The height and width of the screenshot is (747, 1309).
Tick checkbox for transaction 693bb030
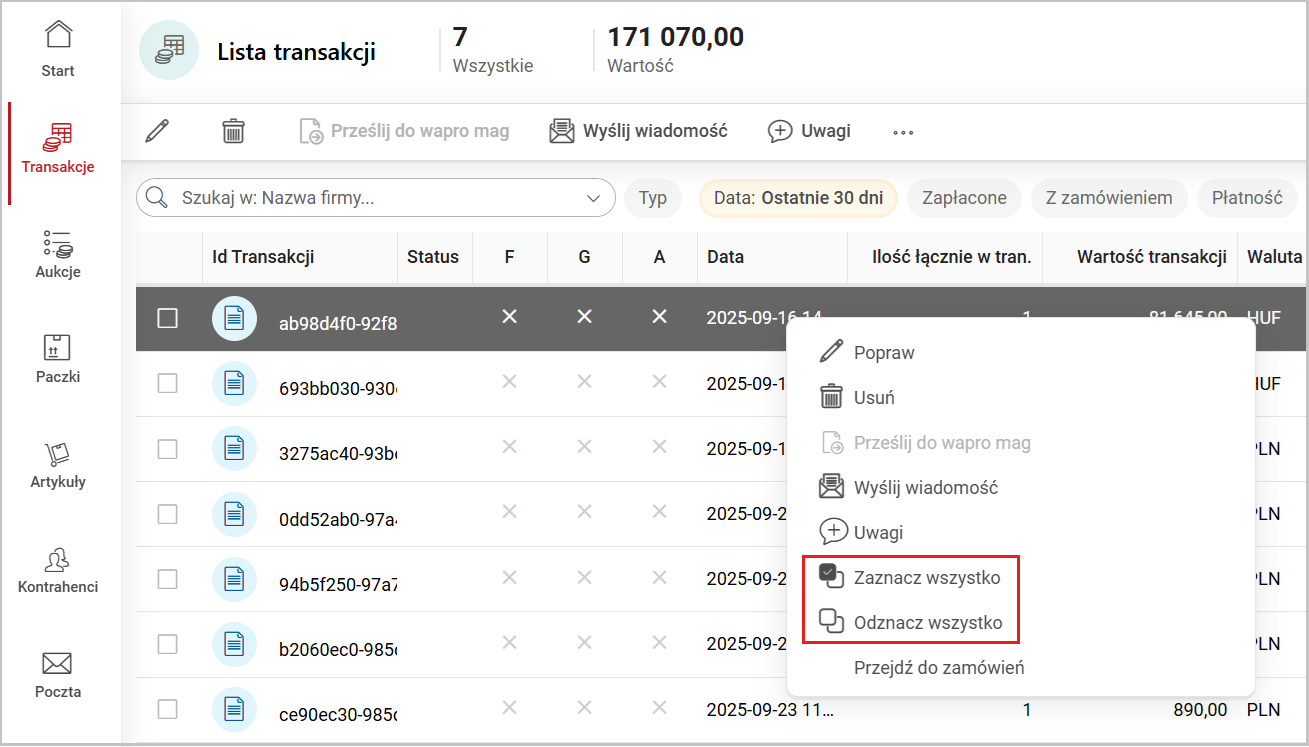[x=168, y=384]
